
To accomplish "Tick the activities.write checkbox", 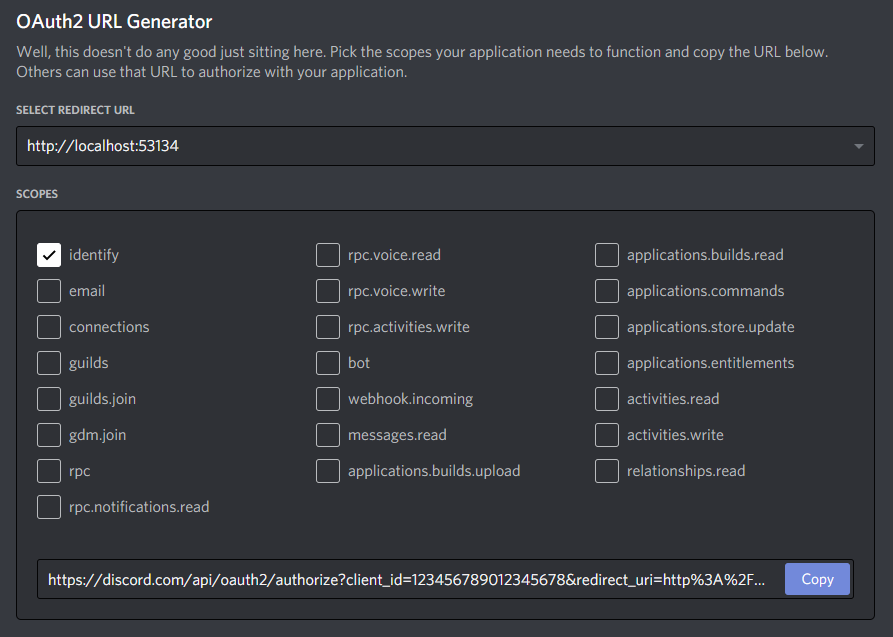I will pos(607,435).
